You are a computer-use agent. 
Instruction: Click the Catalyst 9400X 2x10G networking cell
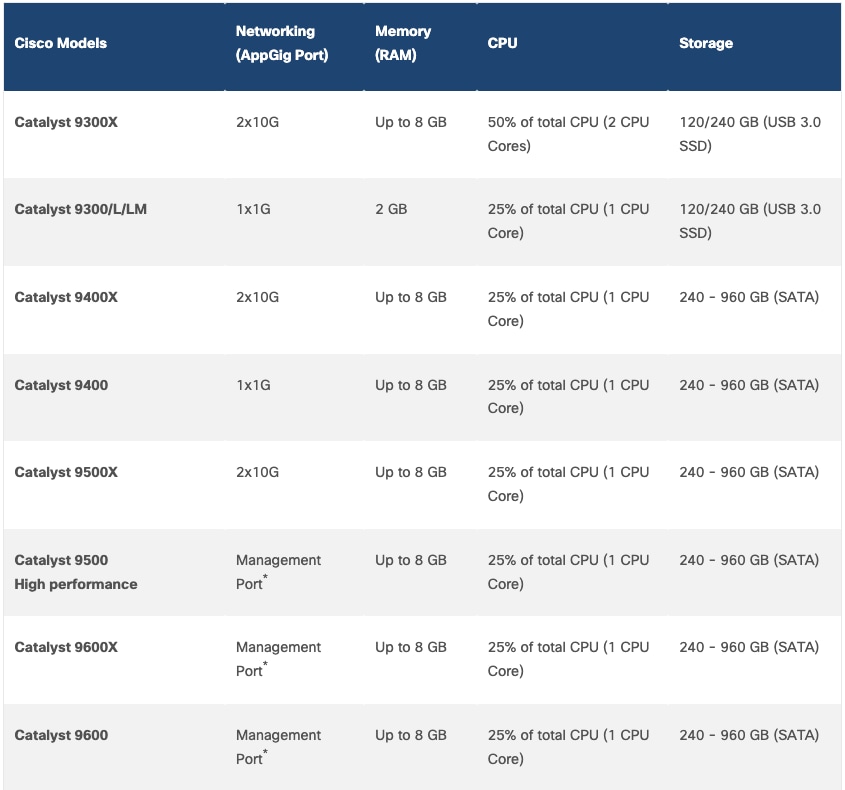tap(257, 297)
